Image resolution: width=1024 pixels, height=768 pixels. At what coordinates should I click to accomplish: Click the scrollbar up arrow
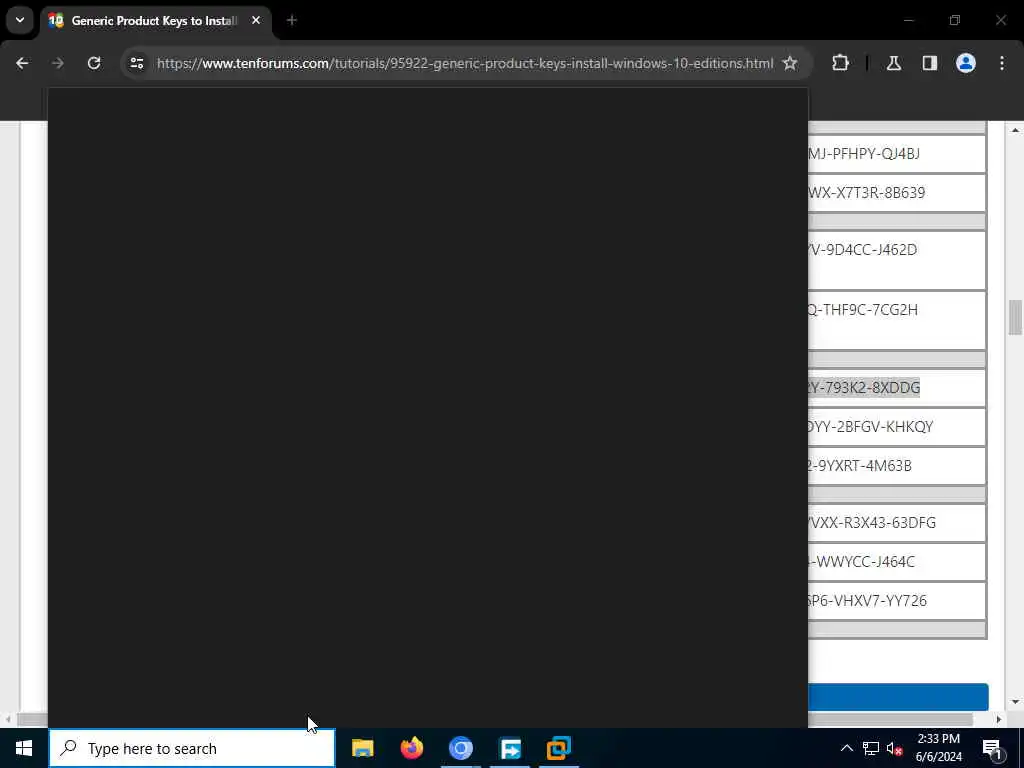tap(1015, 130)
